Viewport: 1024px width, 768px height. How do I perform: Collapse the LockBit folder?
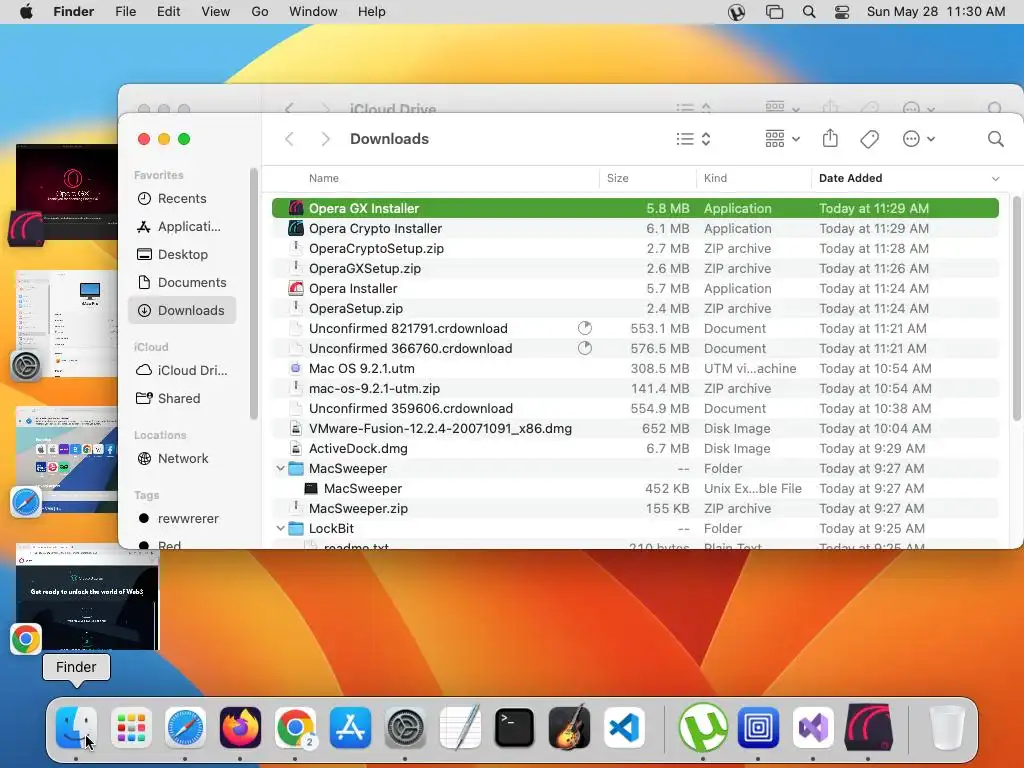point(280,528)
